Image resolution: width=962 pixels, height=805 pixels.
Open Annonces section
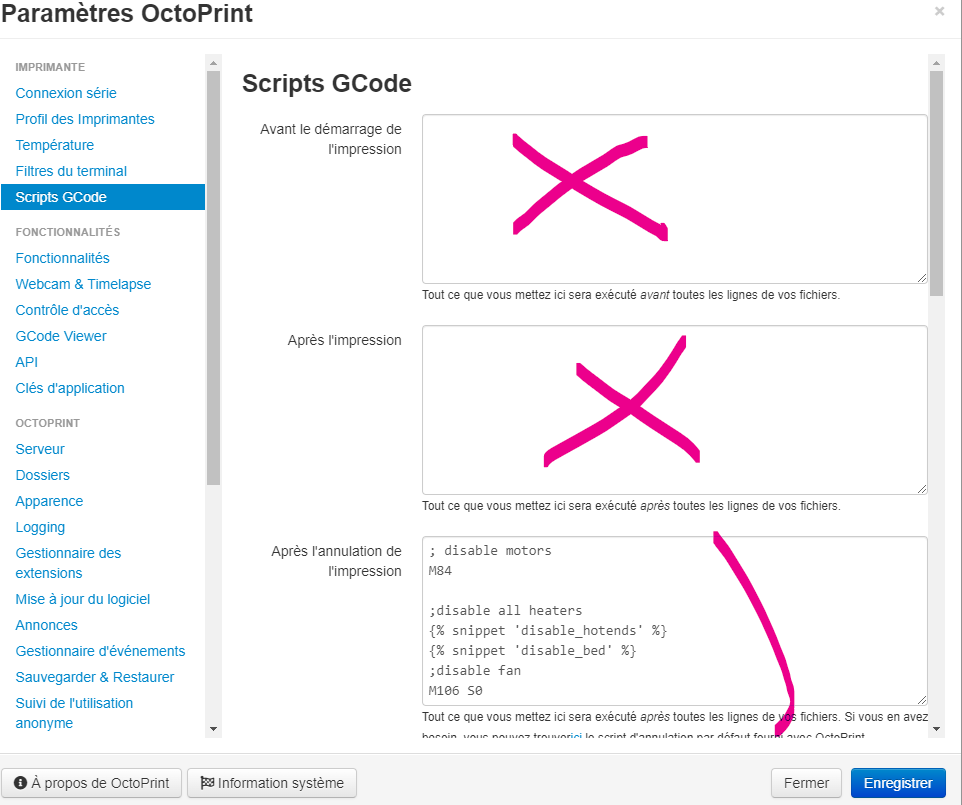click(47, 625)
